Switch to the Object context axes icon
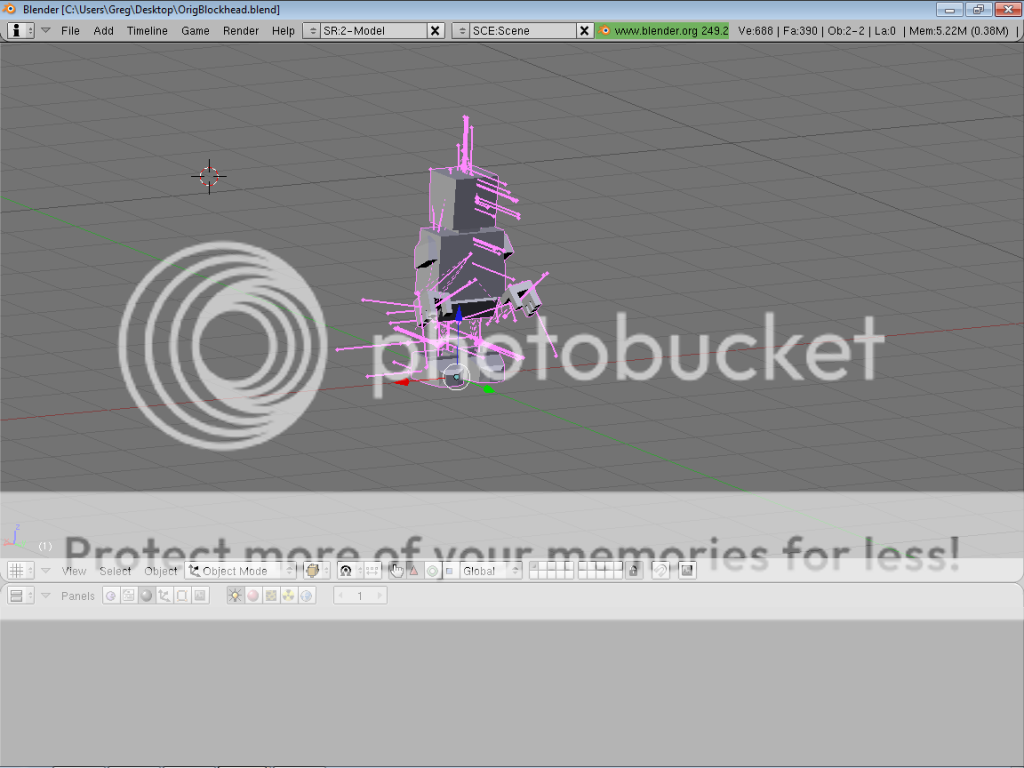 [164, 596]
